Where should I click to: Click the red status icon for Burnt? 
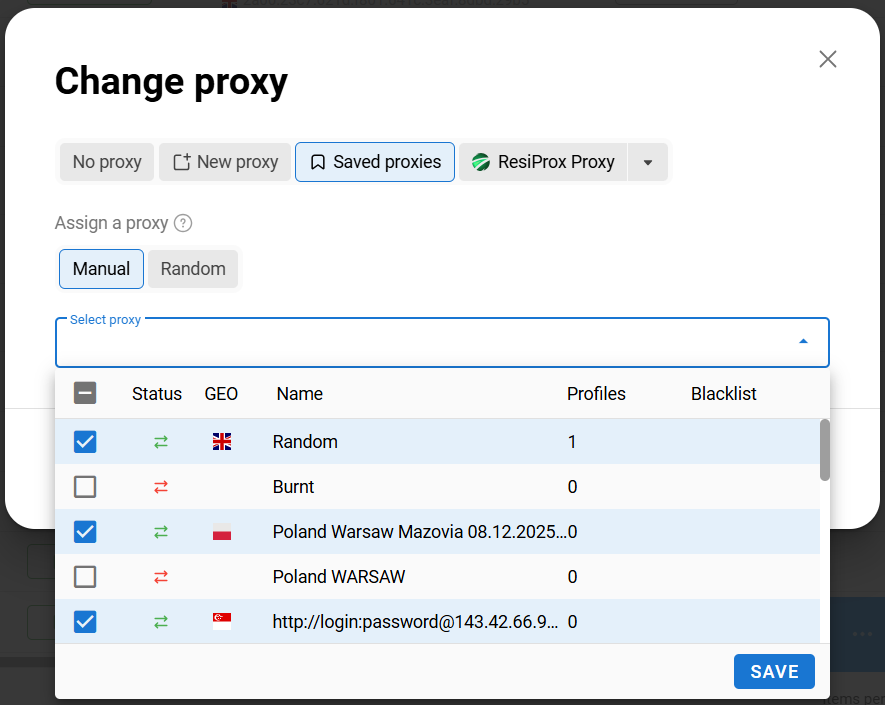[161, 487]
